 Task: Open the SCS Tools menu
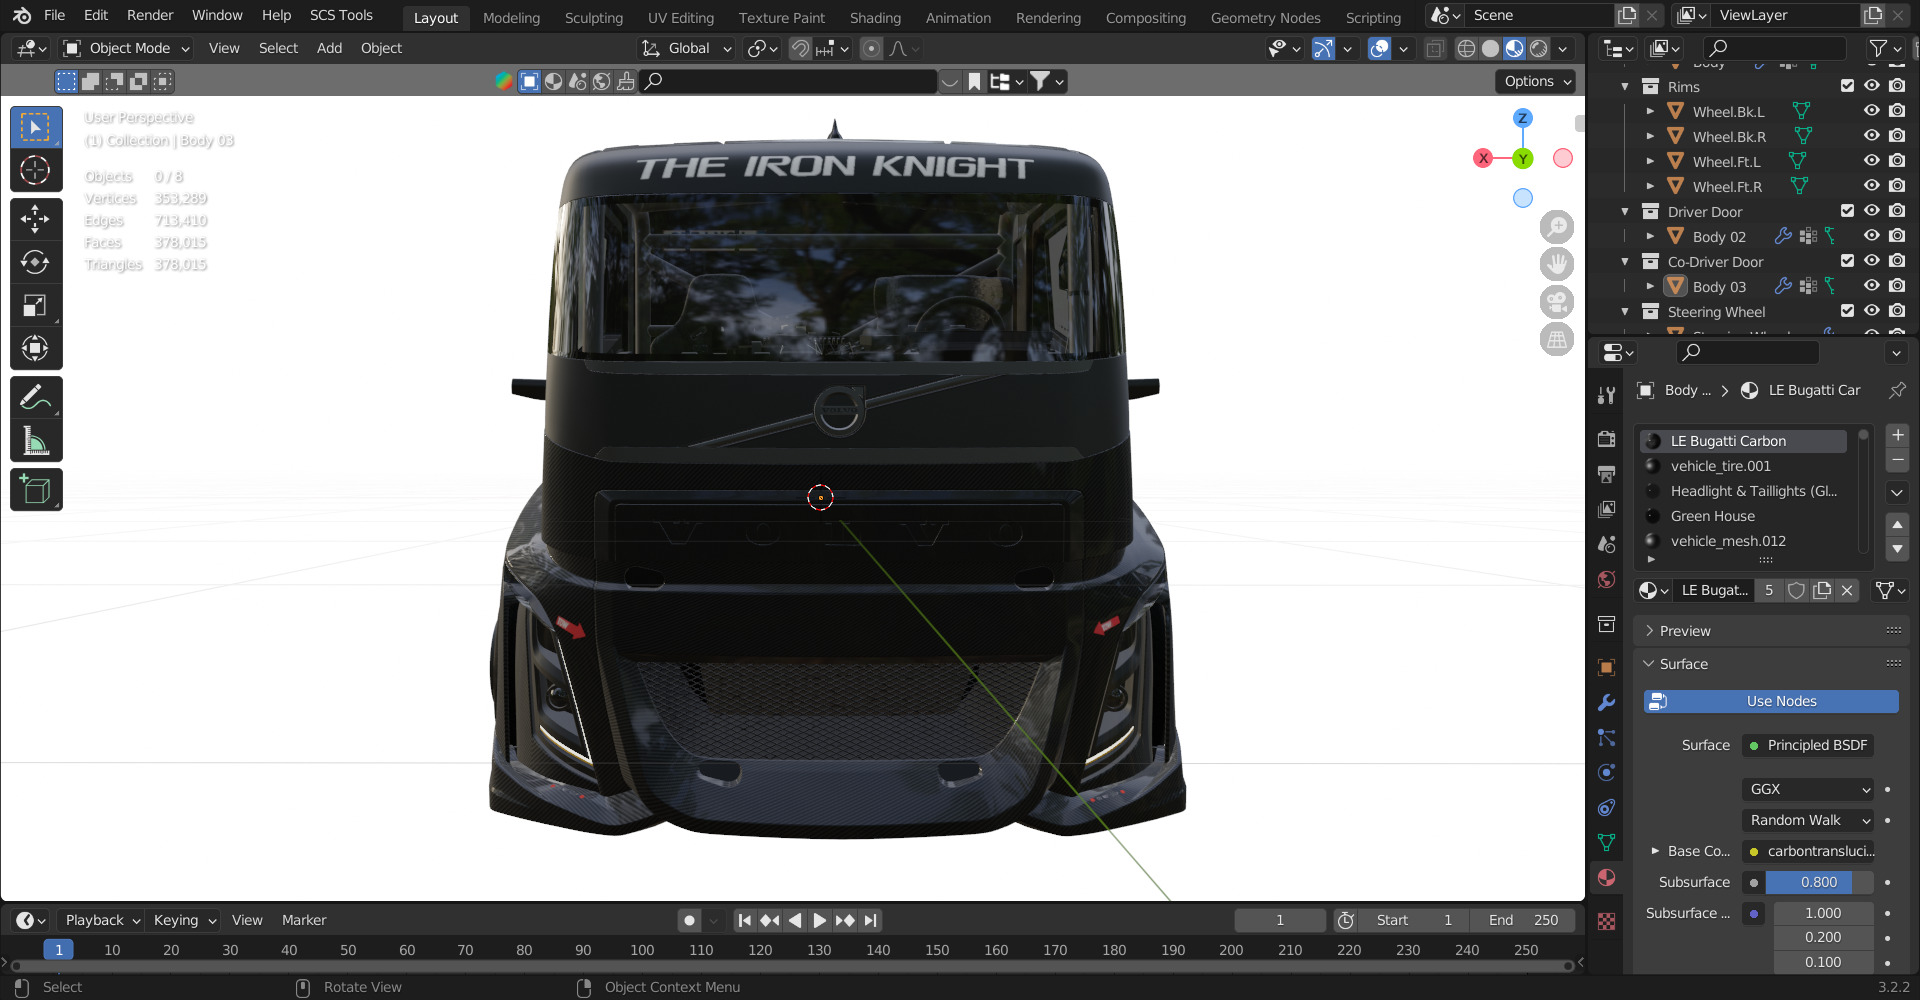coord(341,15)
